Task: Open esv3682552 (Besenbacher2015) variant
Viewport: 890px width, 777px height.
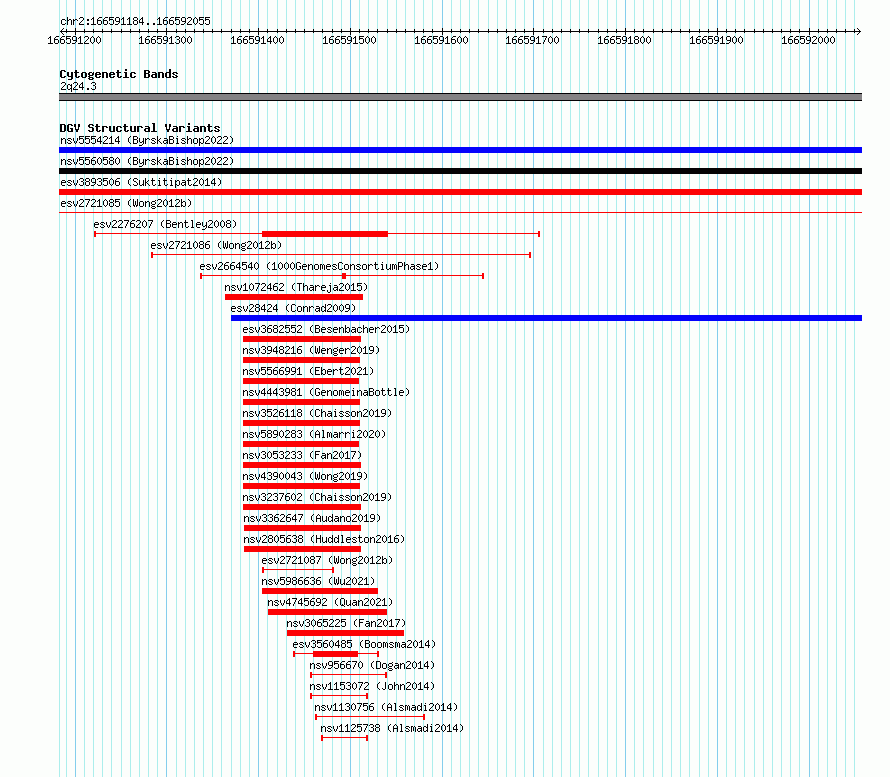Action: point(326,329)
